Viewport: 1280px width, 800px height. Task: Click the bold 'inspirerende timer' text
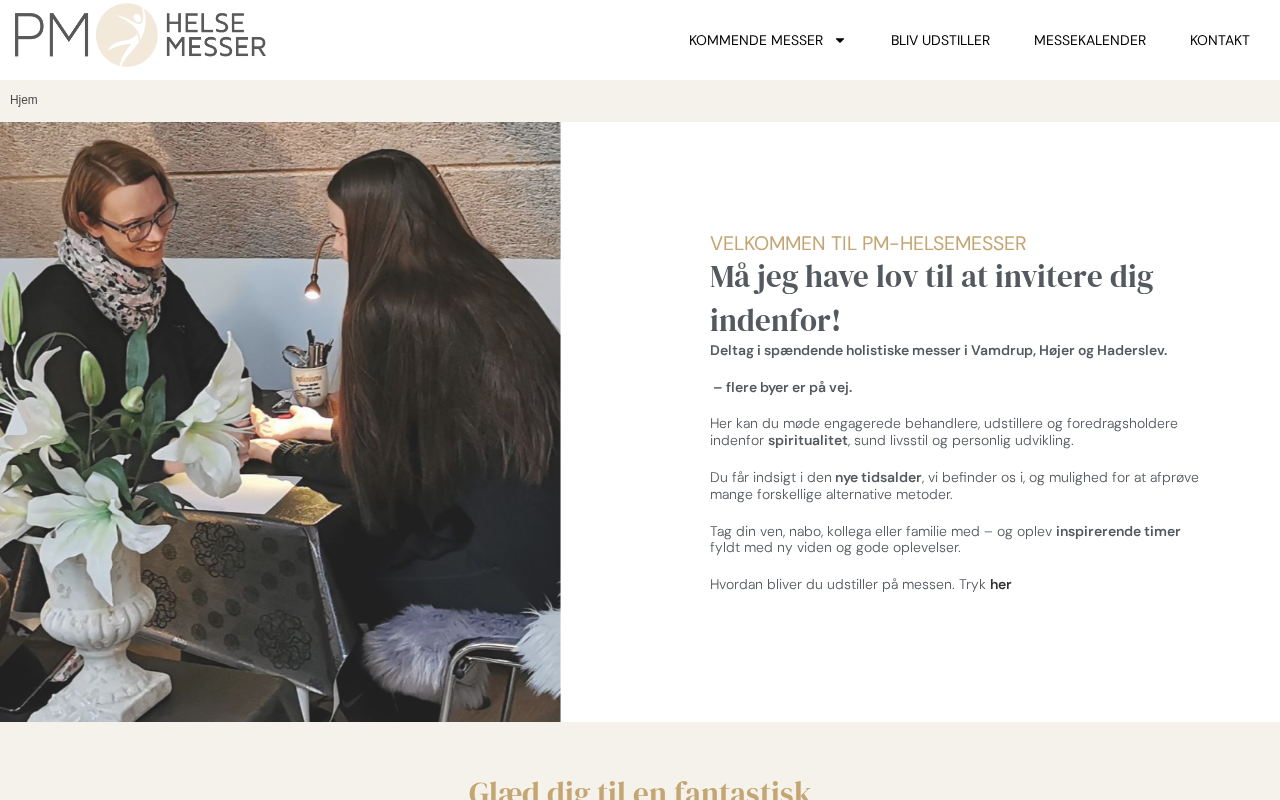[x=1118, y=531]
